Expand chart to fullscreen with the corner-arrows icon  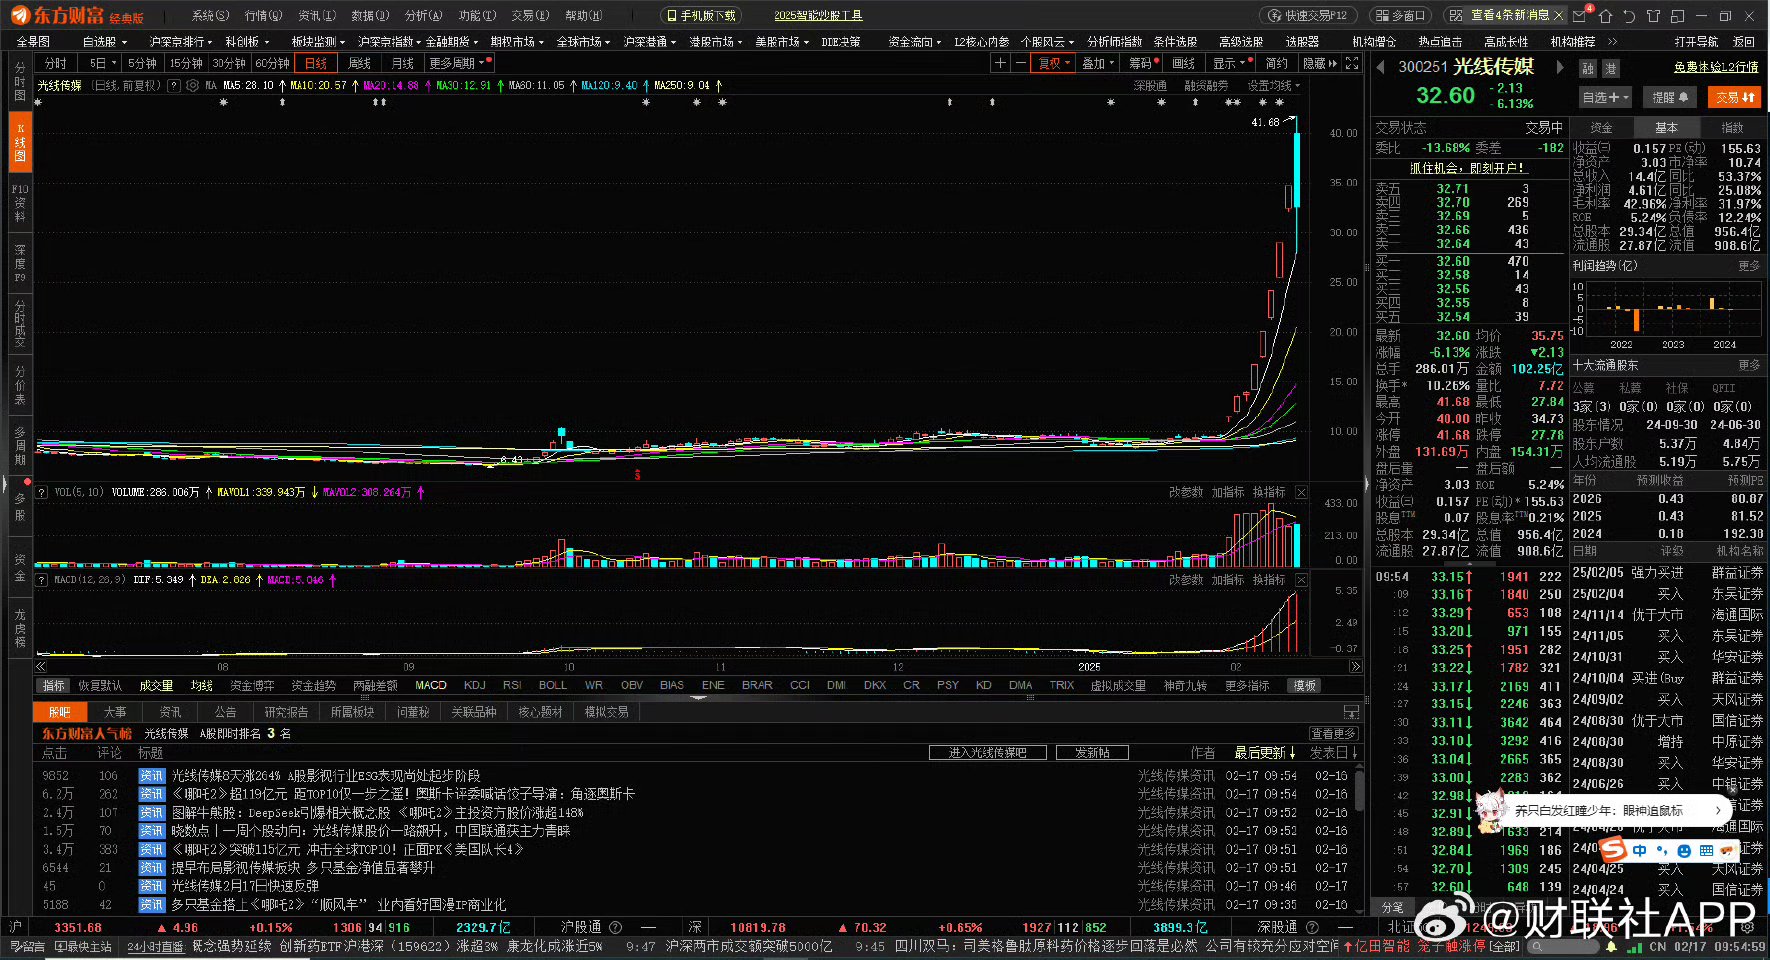(1352, 63)
